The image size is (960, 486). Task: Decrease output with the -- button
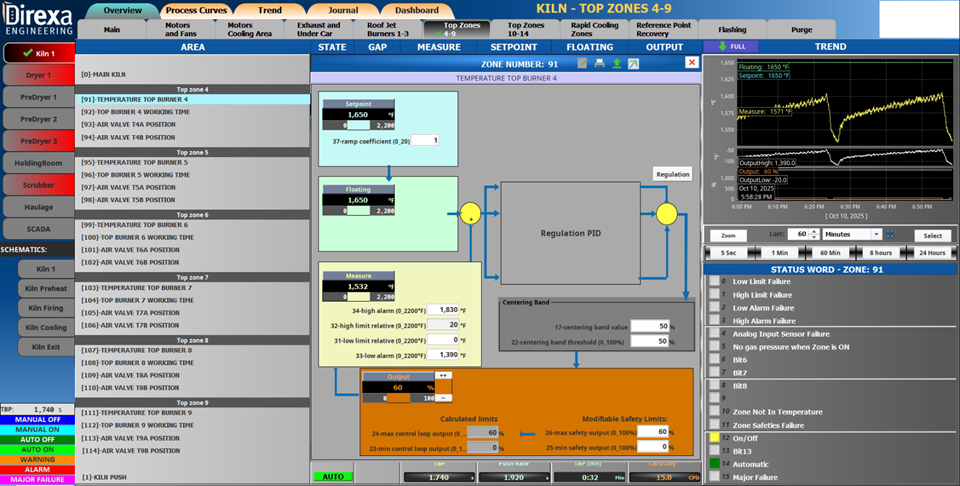[443, 398]
